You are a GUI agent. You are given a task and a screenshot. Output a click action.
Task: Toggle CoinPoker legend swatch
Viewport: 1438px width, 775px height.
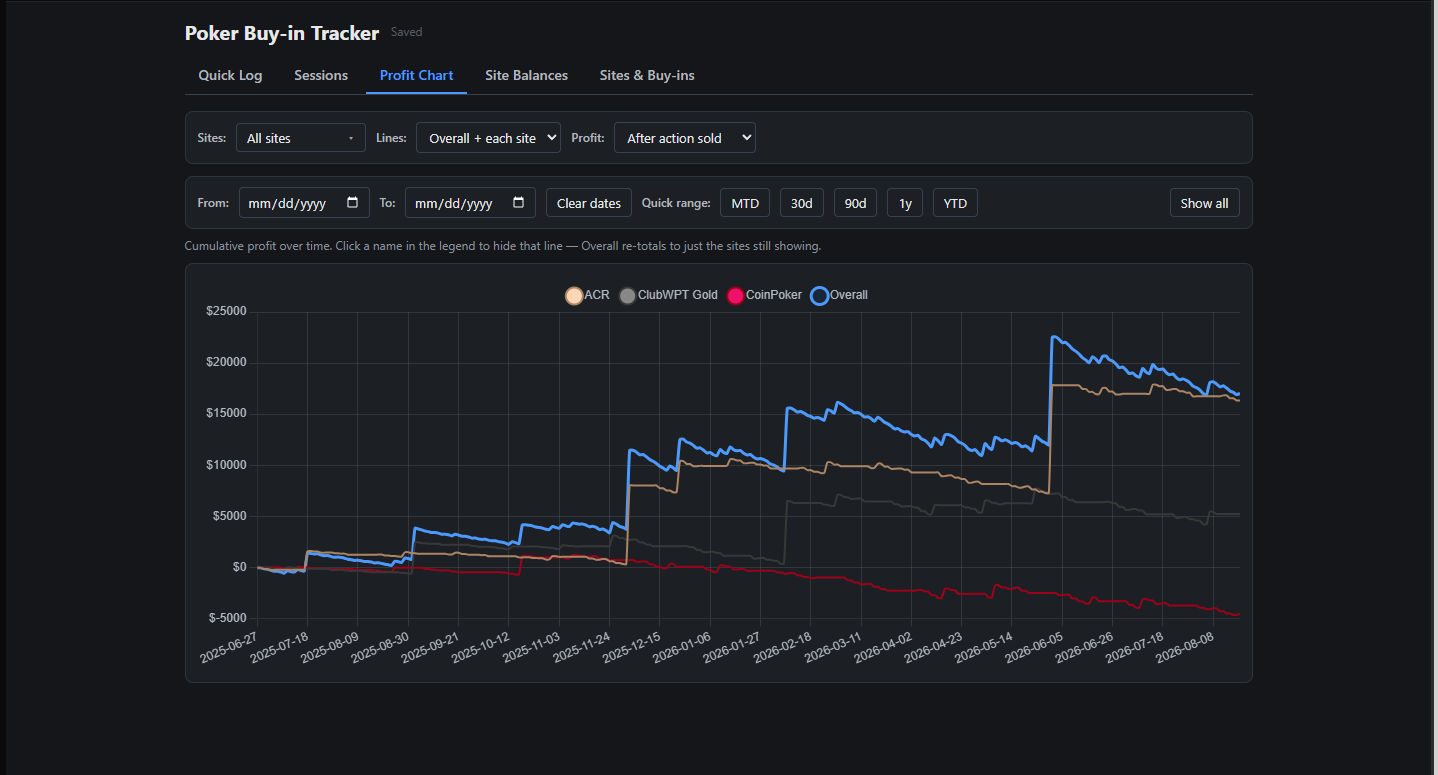[736, 296]
